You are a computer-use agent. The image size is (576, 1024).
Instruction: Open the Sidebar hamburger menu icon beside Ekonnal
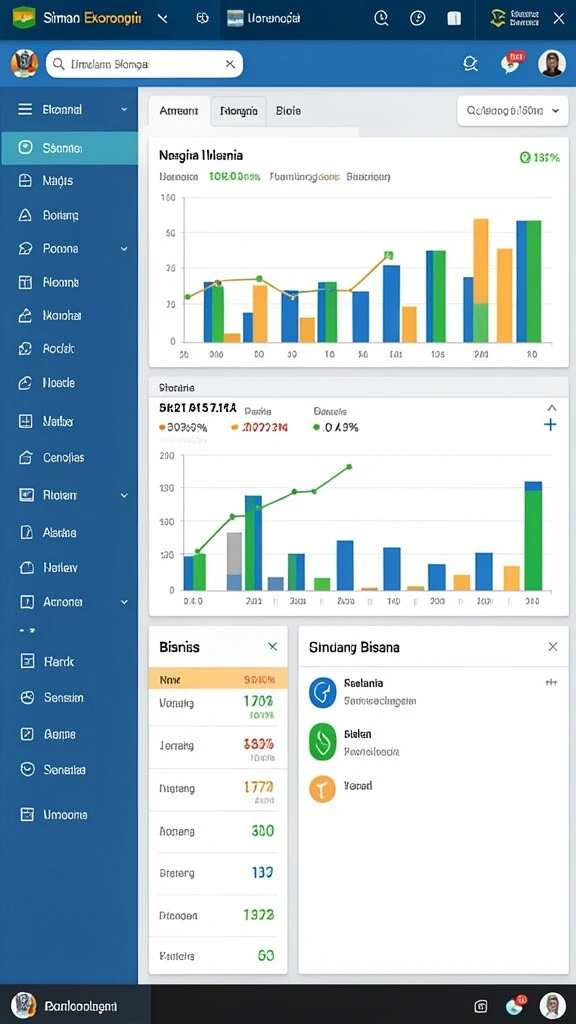[x=25, y=110]
